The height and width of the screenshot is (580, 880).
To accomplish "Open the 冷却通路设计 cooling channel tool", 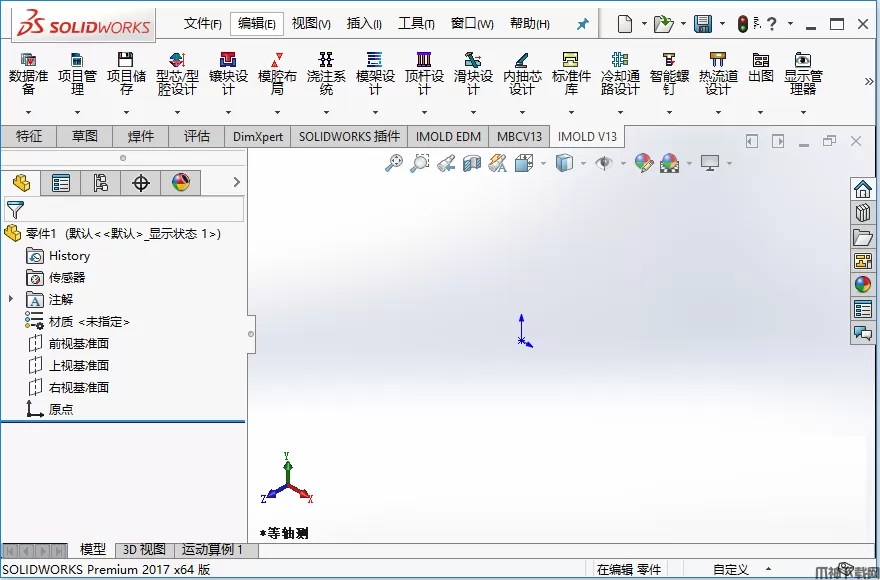I will (x=620, y=73).
